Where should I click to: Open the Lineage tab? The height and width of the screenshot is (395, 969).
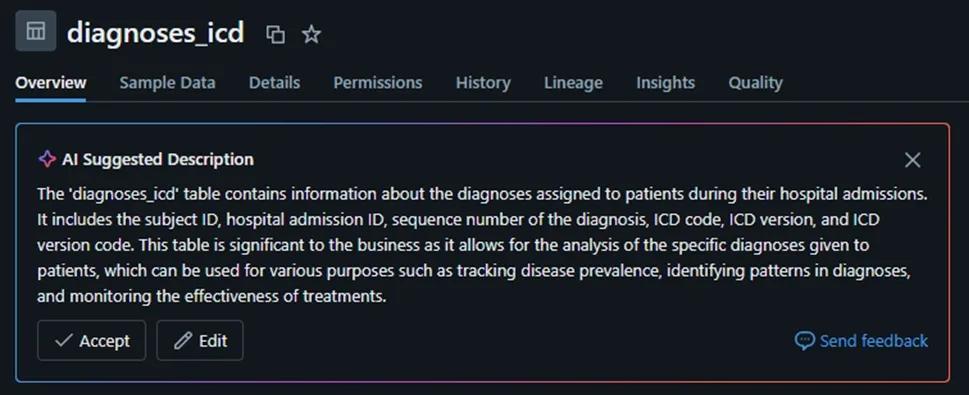pos(573,83)
